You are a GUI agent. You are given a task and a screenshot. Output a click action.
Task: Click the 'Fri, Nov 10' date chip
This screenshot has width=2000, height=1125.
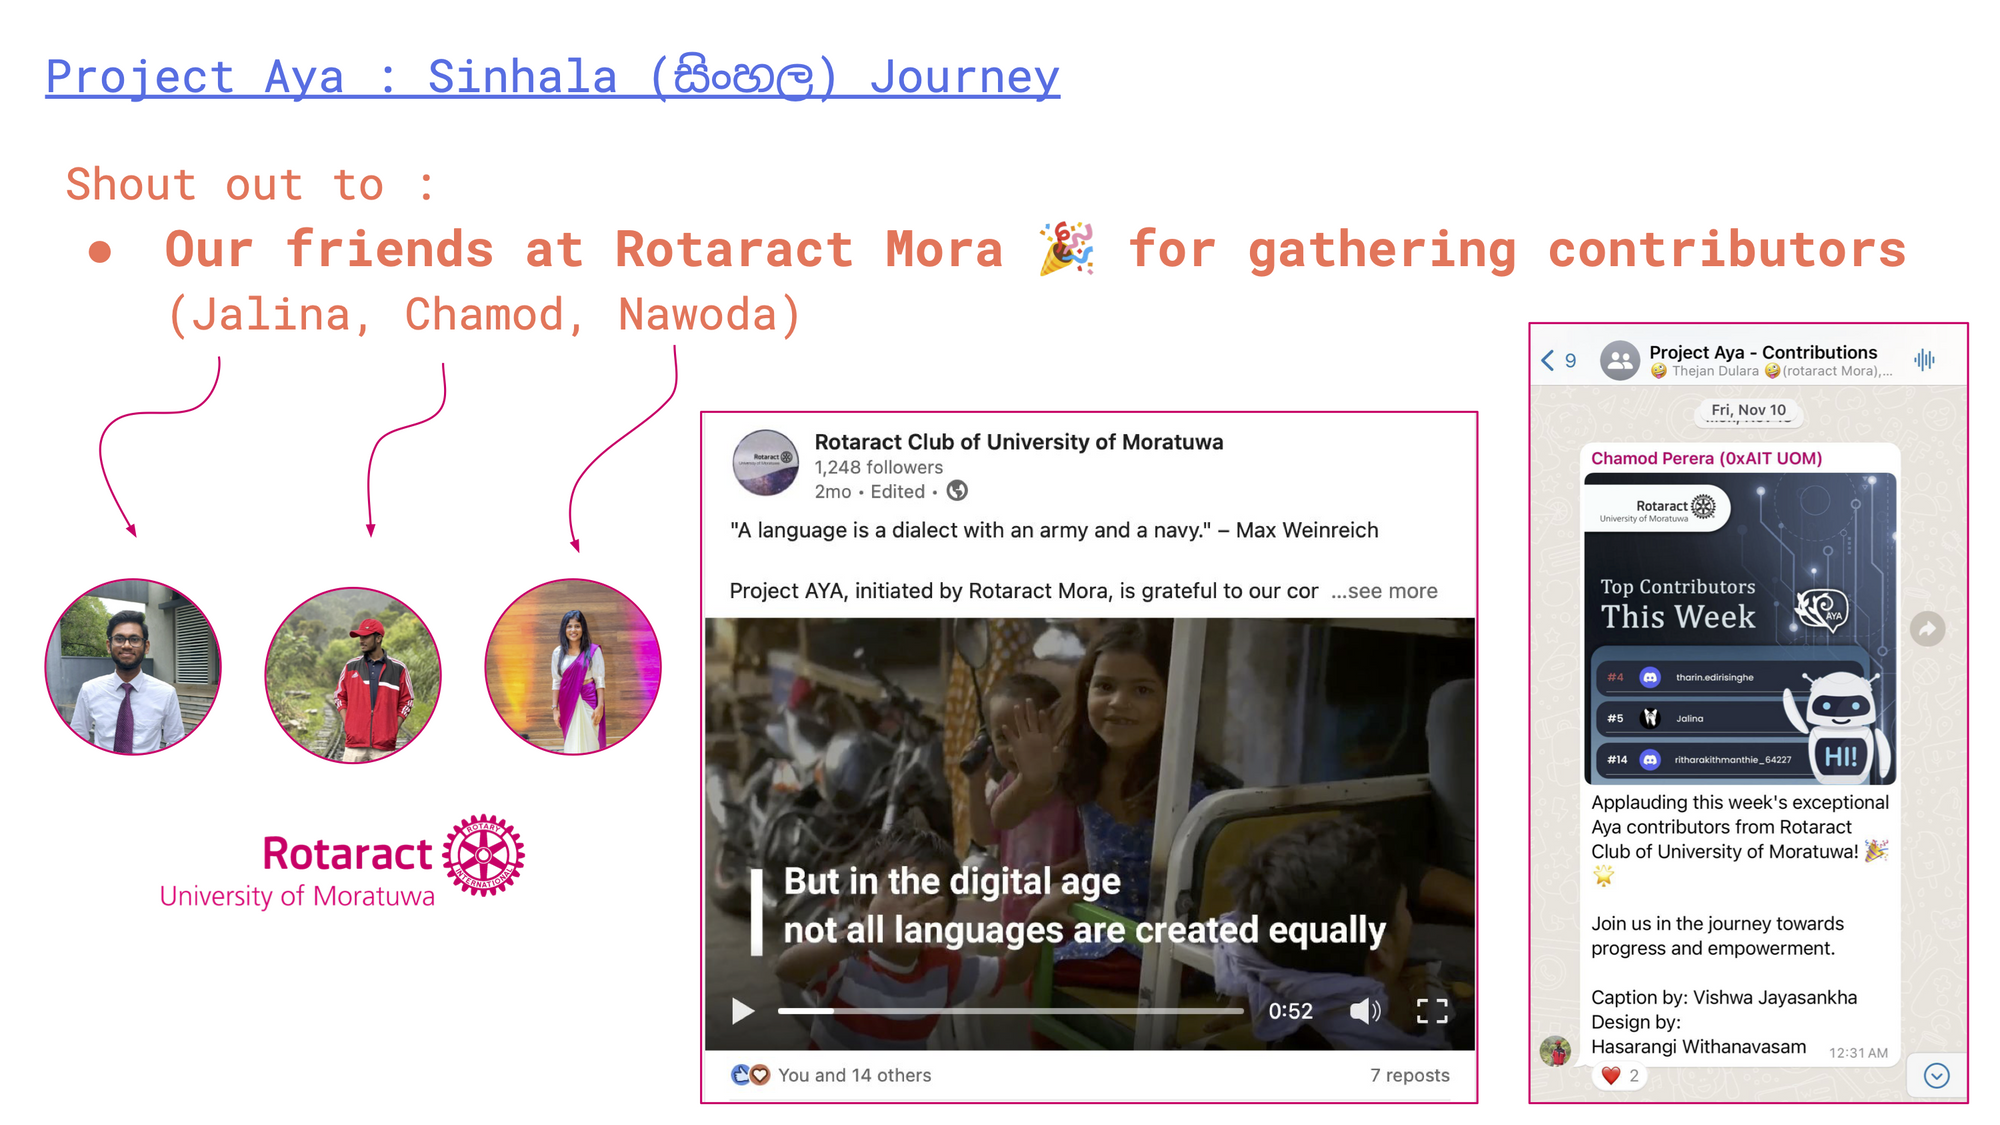[x=1748, y=410]
